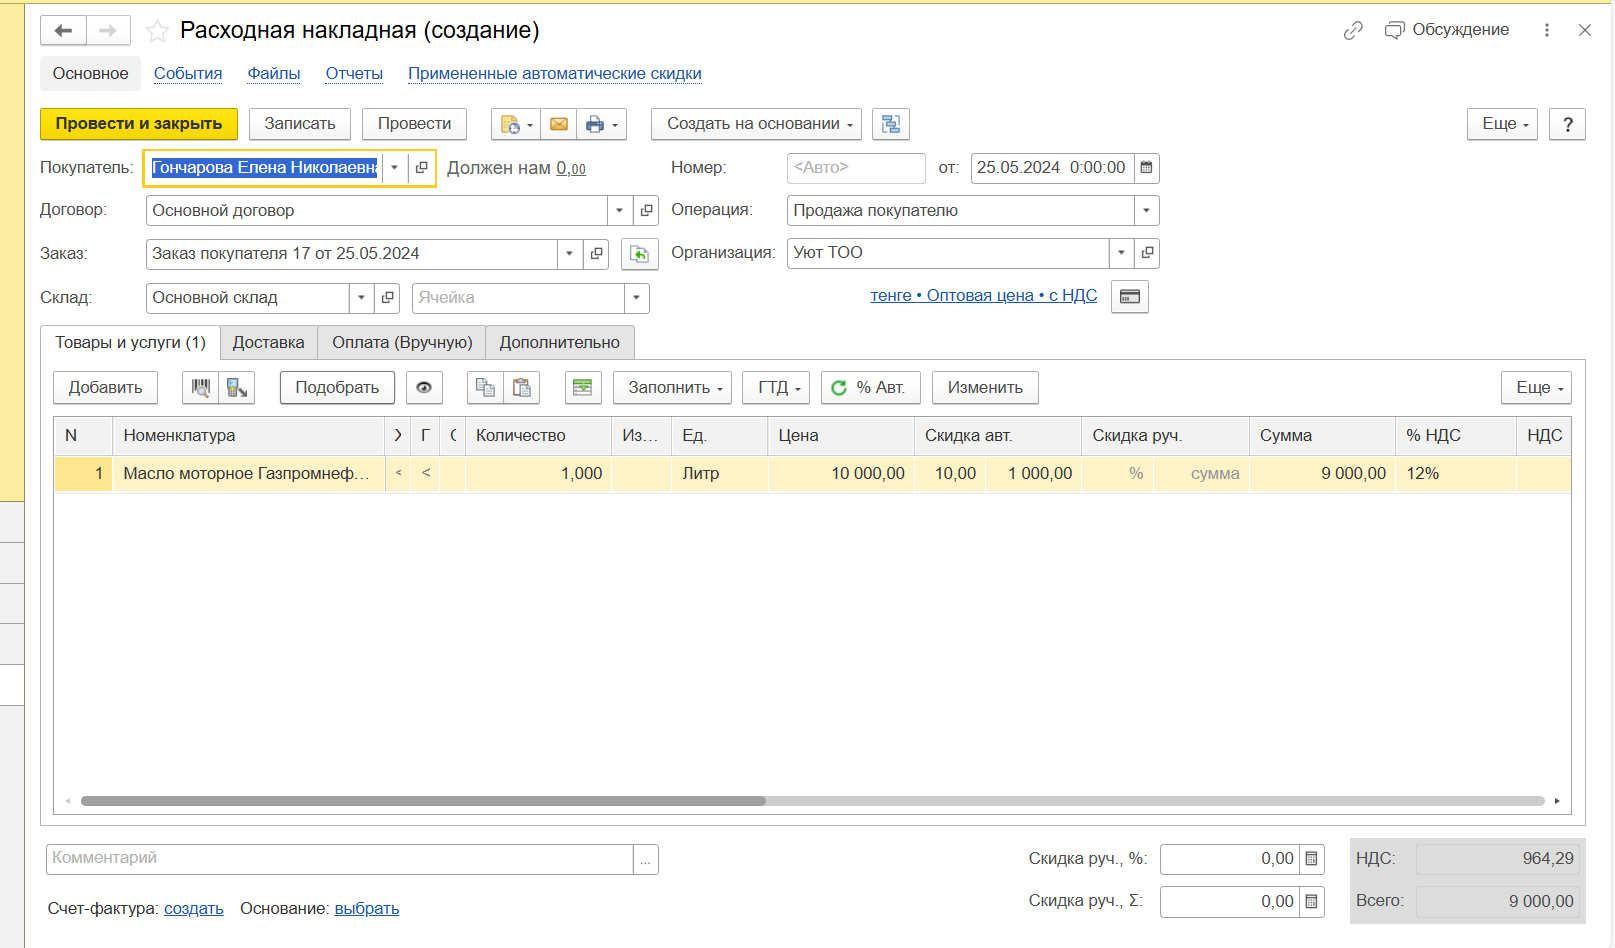Open the Склад dropdown arrow

pos(361,298)
